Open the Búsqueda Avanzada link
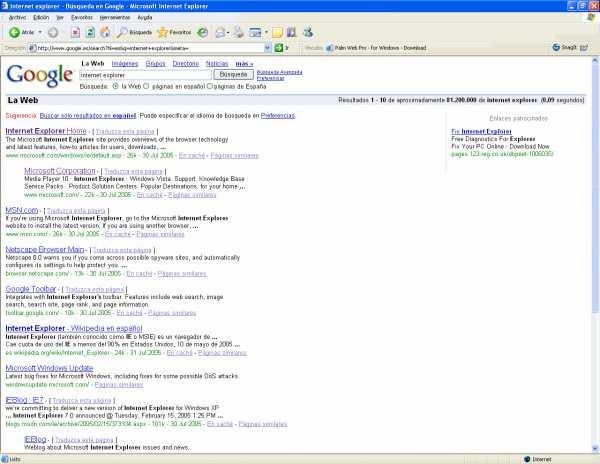Viewport: 600px width, 464px height. tap(279, 72)
